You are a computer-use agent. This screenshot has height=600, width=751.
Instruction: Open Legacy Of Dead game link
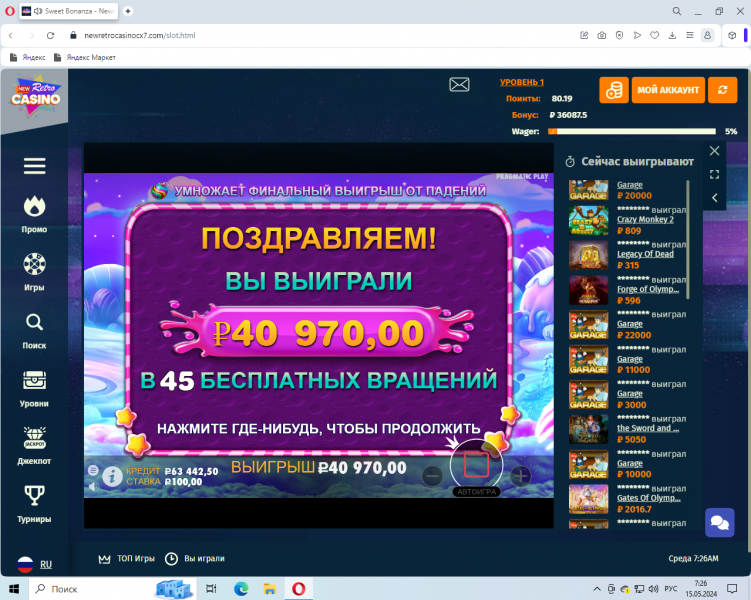pyautogui.click(x=645, y=254)
